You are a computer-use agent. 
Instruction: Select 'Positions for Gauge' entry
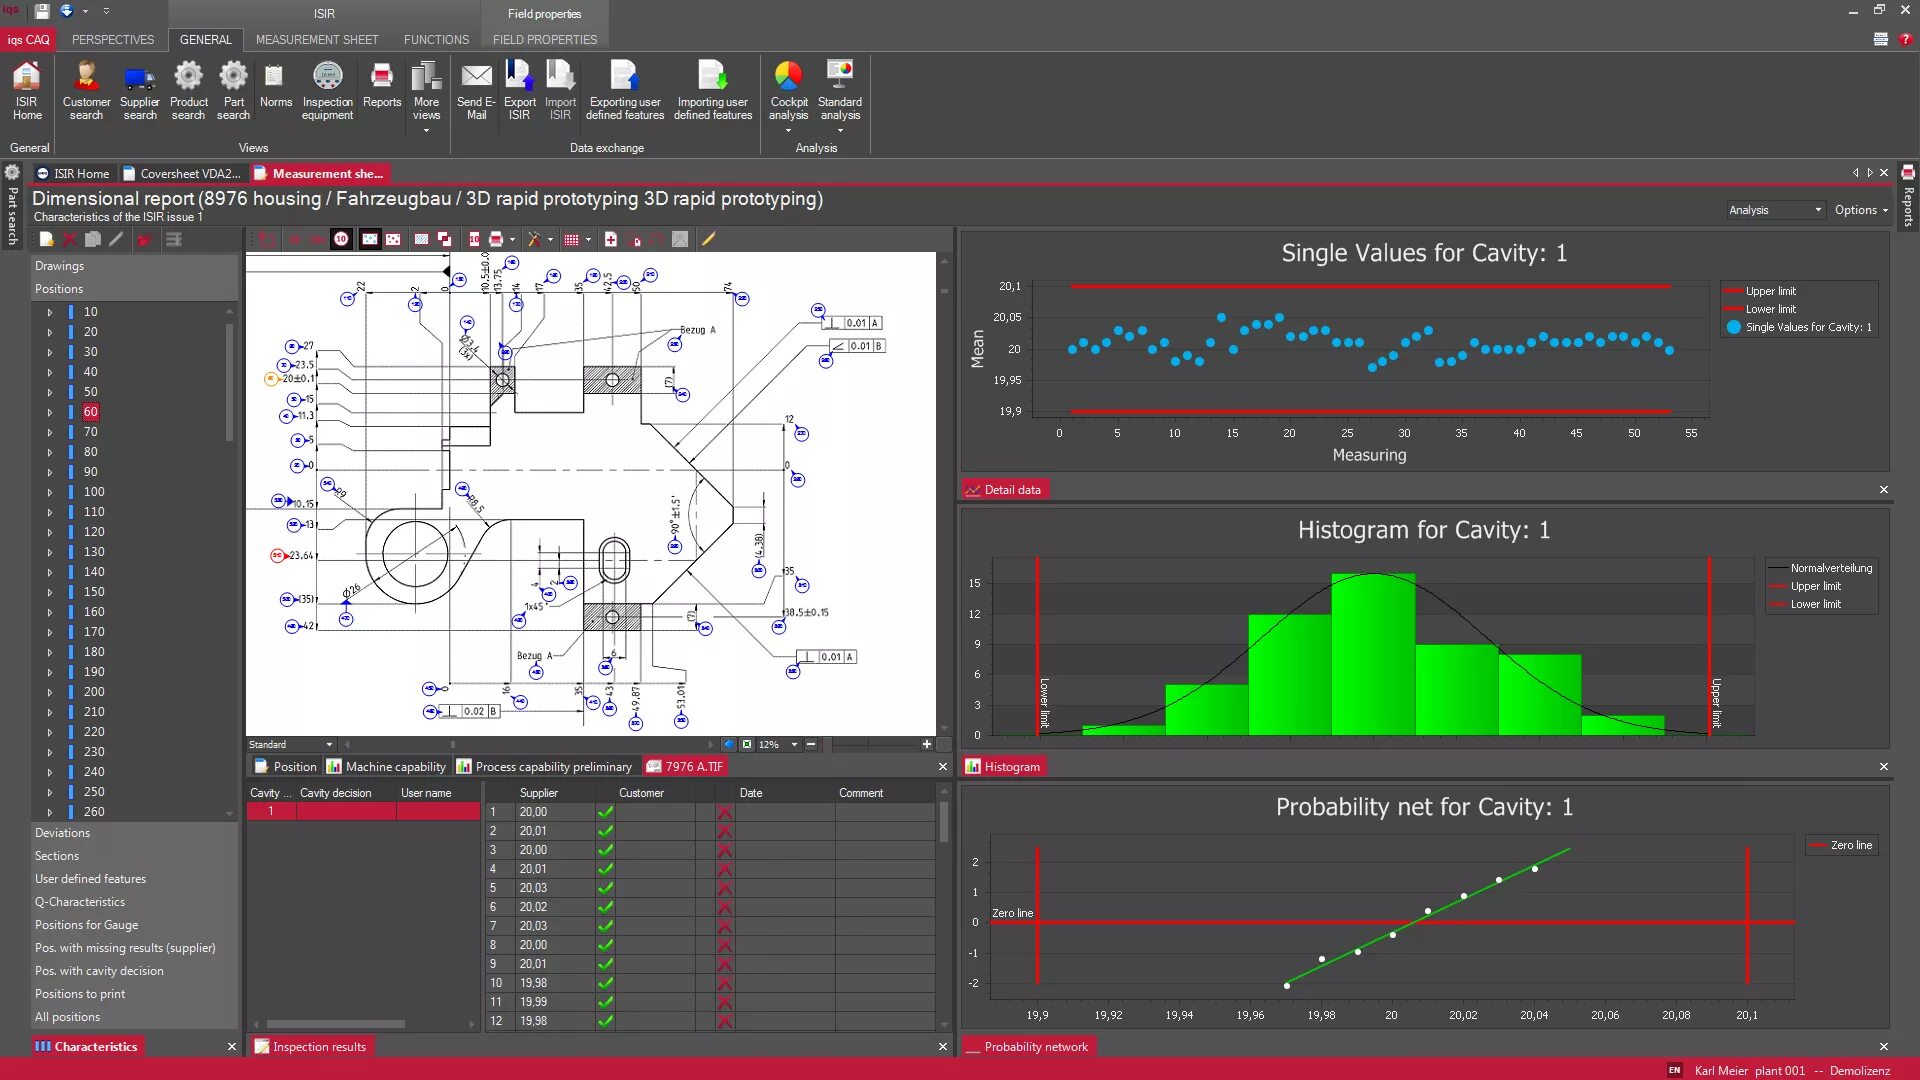pos(87,925)
